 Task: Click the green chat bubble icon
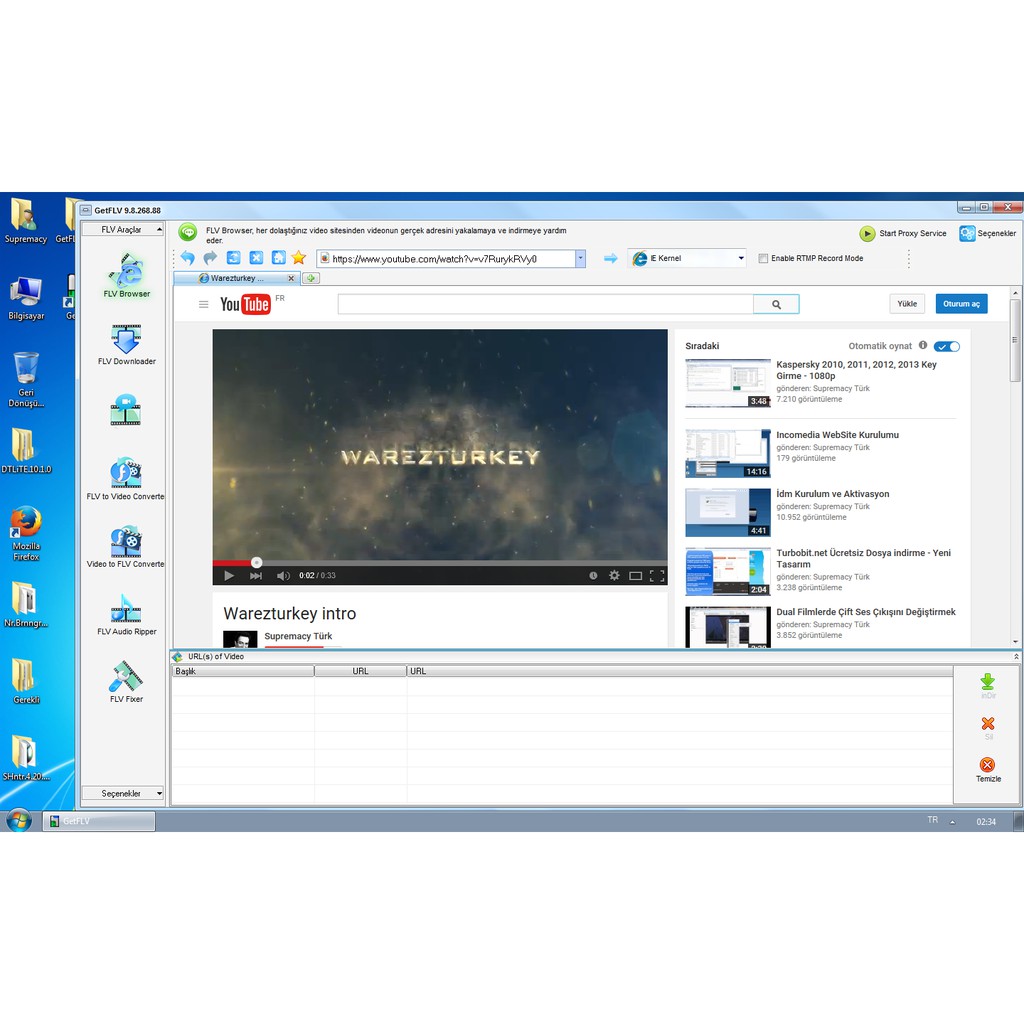[x=188, y=232]
